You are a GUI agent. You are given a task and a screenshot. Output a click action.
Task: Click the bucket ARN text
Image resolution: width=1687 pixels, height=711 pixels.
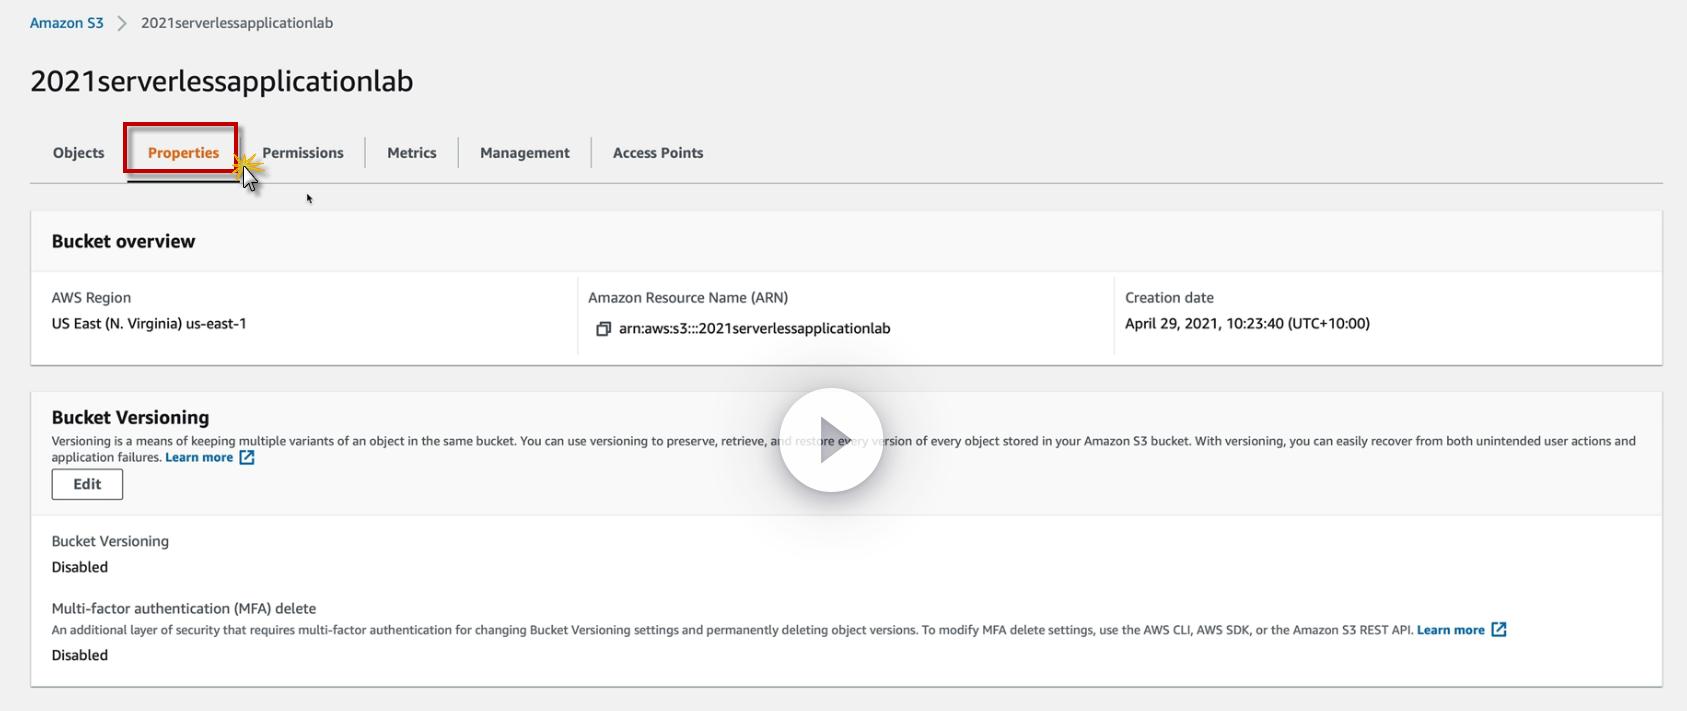[754, 329]
